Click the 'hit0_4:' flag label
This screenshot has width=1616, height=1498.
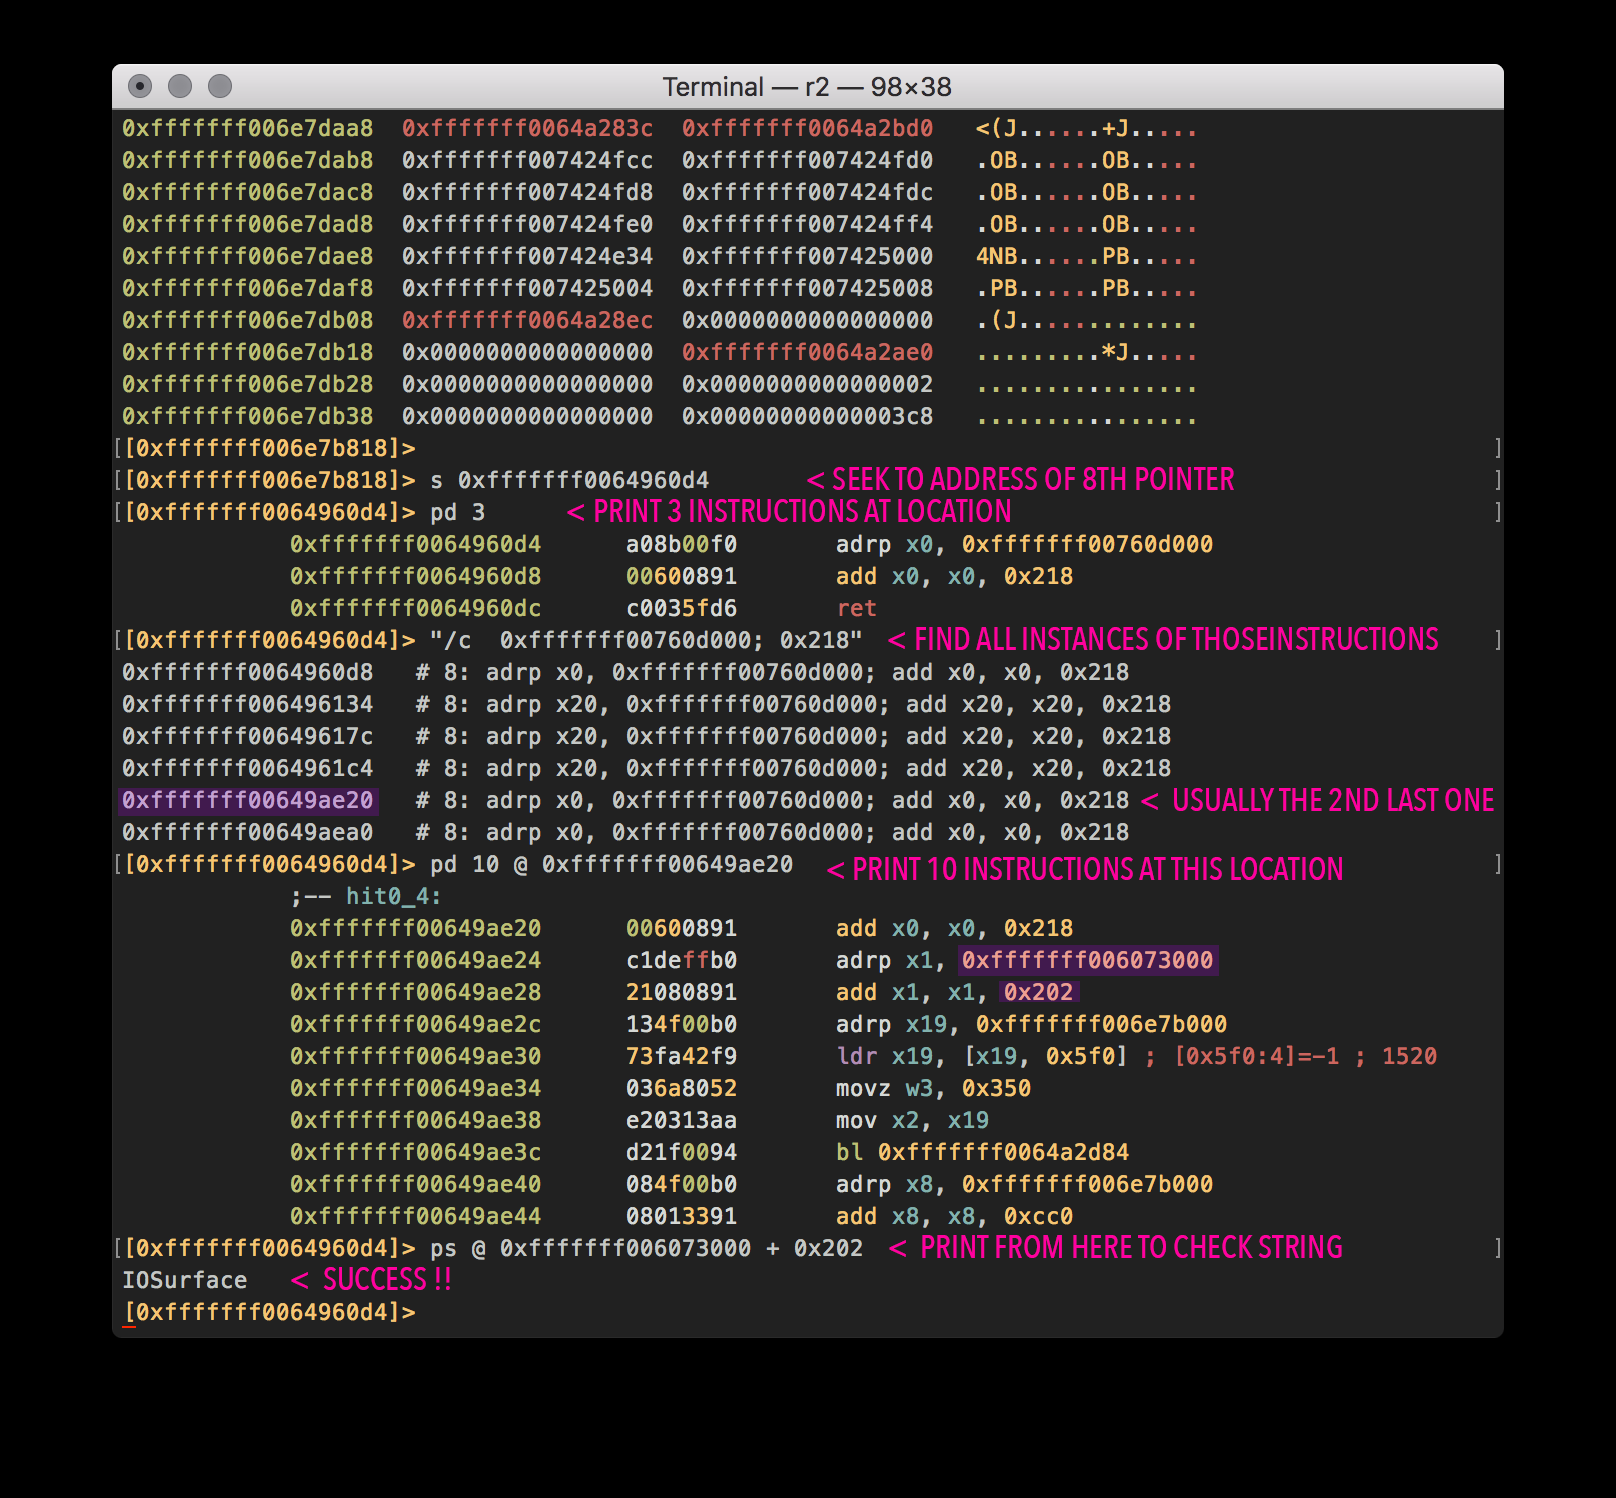pyautogui.click(x=393, y=897)
